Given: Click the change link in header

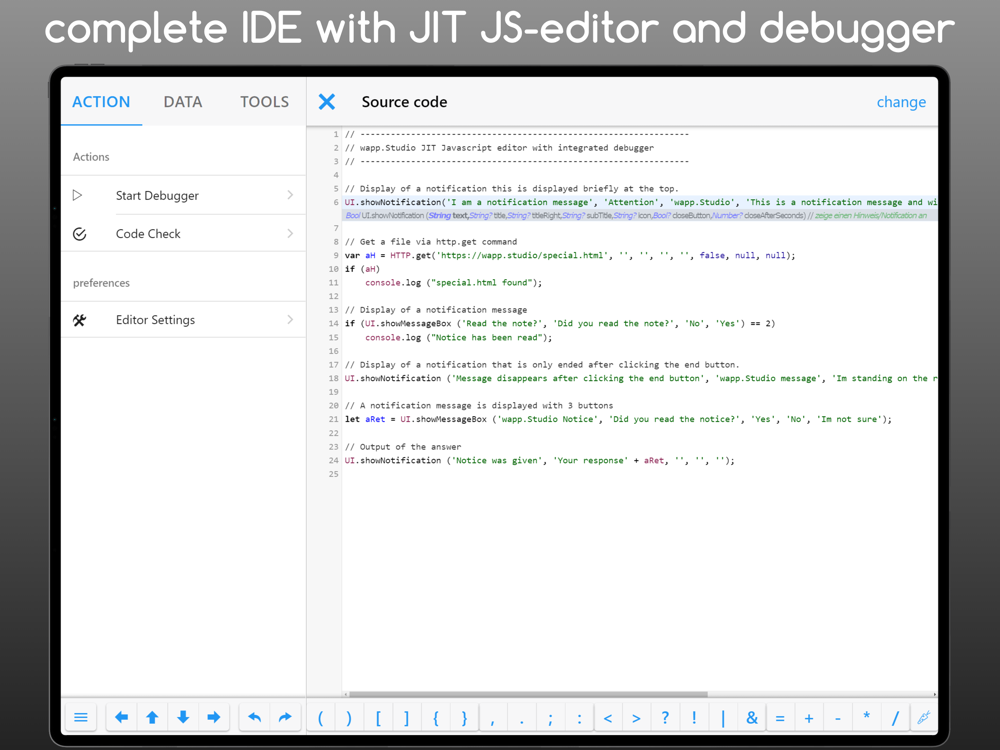Looking at the screenshot, I should pos(901,102).
